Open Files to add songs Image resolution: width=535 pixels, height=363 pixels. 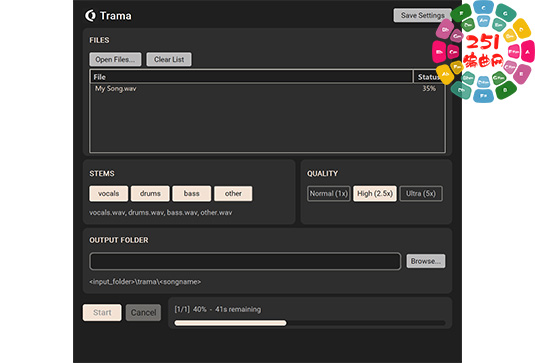115,59
